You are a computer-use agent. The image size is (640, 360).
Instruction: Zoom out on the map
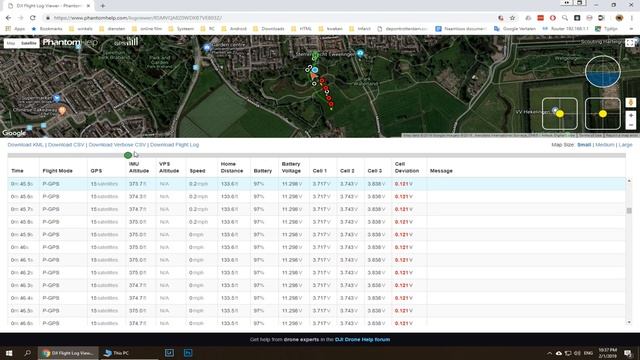click(631, 125)
